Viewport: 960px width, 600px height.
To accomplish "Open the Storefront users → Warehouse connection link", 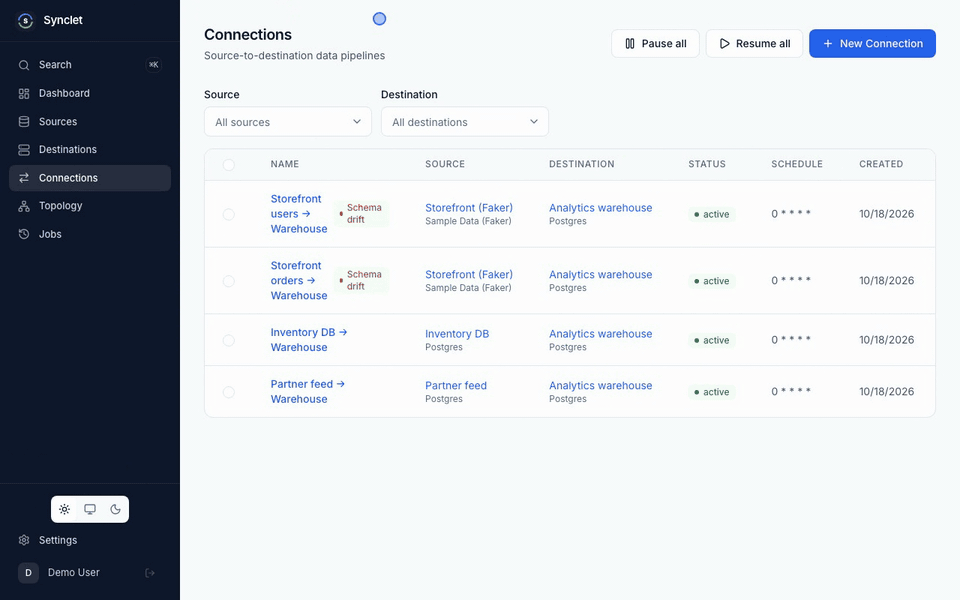I will click(x=299, y=214).
